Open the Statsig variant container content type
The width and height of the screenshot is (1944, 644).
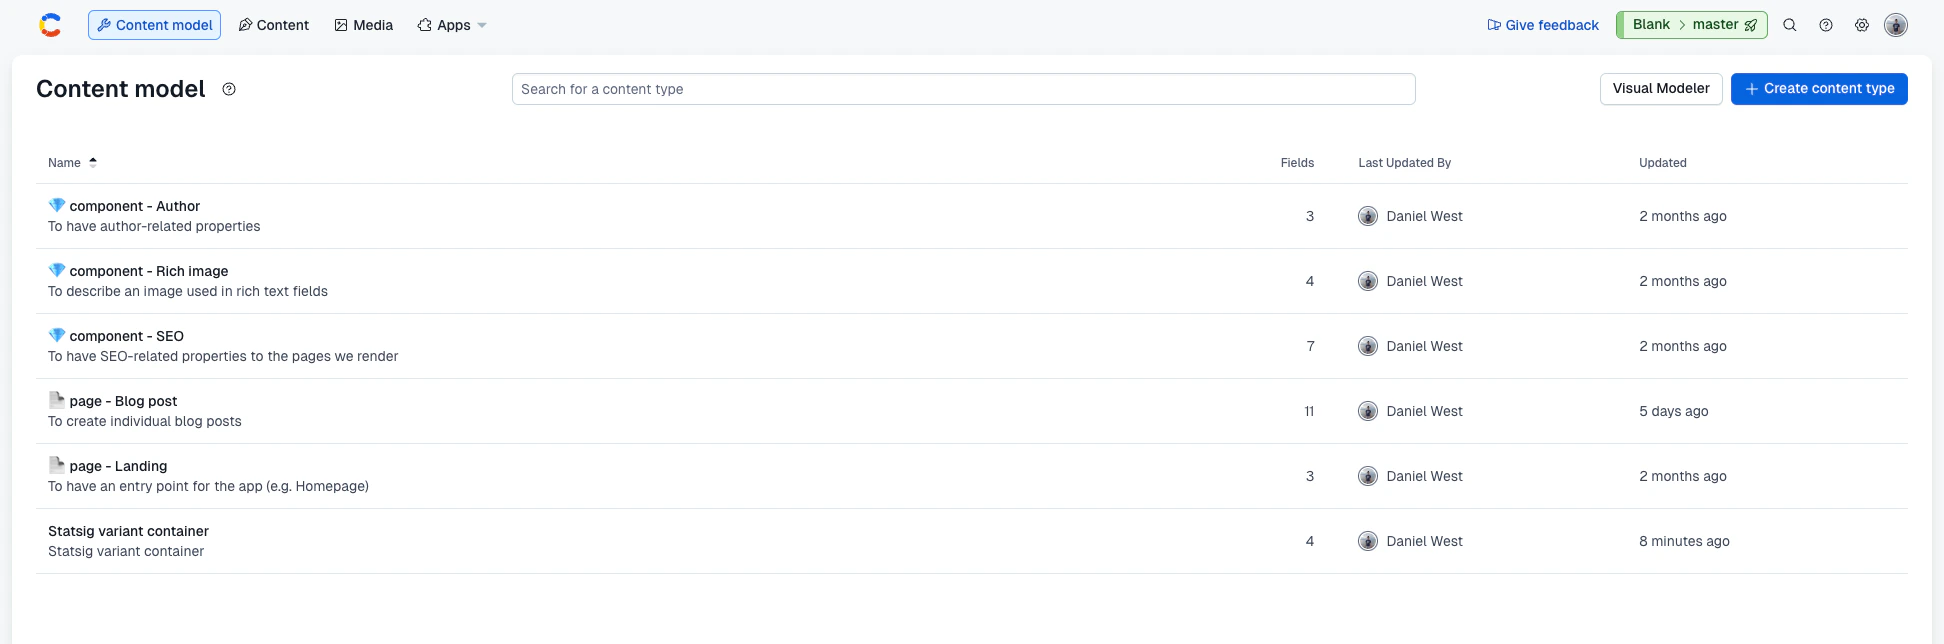coord(129,531)
